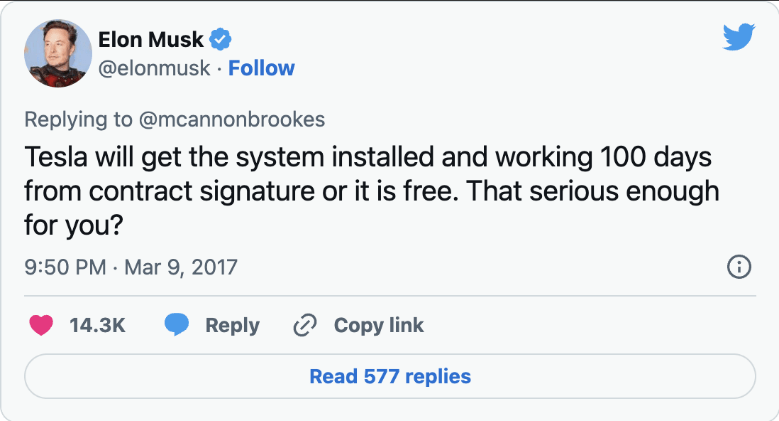Like the tweet via heart icon
The height and width of the screenshot is (421, 779).
click(41, 326)
